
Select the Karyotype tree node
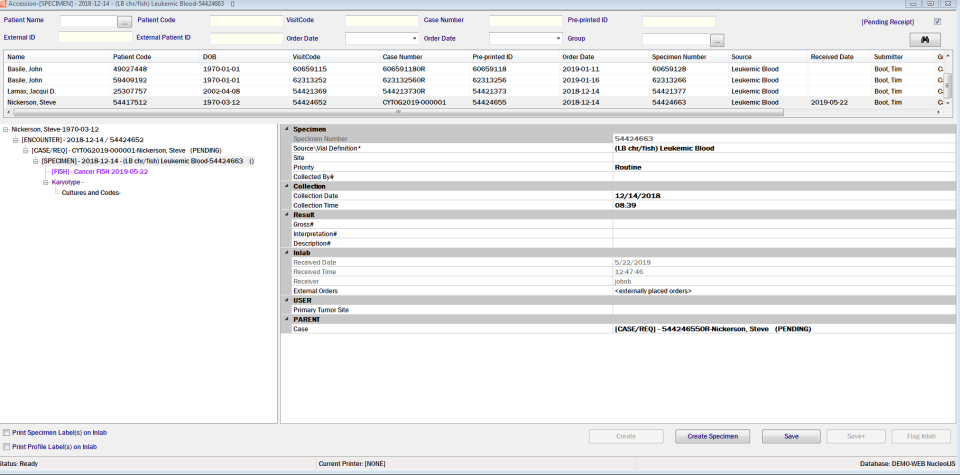67,182
